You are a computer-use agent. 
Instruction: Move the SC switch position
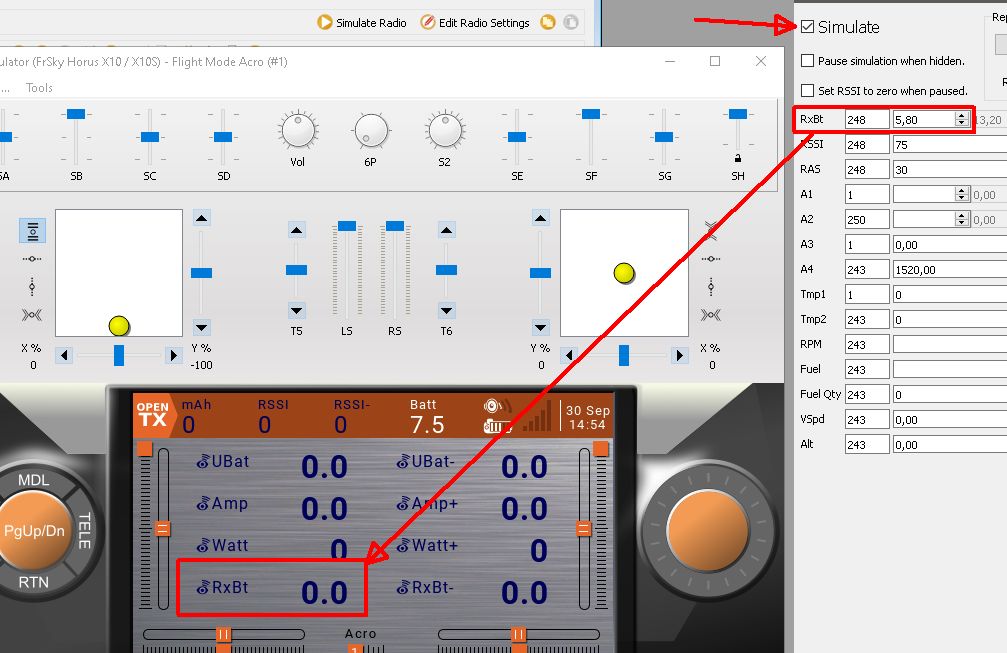coord(150,137)
